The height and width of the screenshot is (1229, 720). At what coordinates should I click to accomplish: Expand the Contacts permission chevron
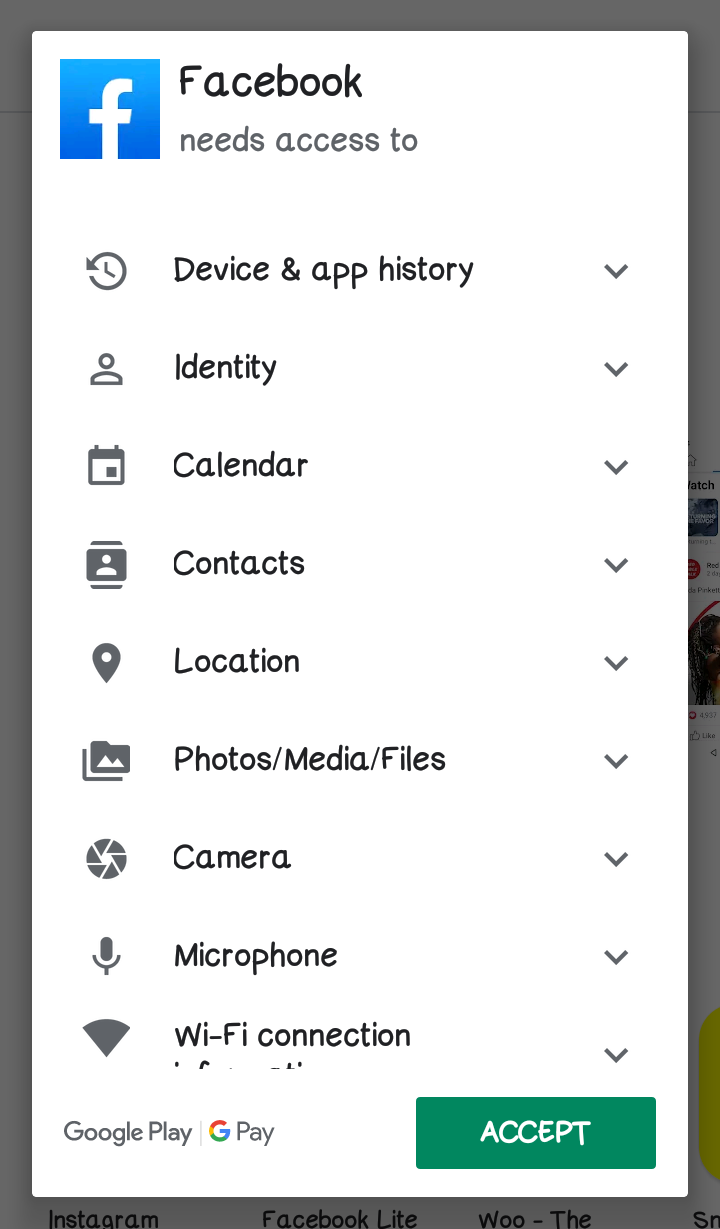tap(616, 564)
